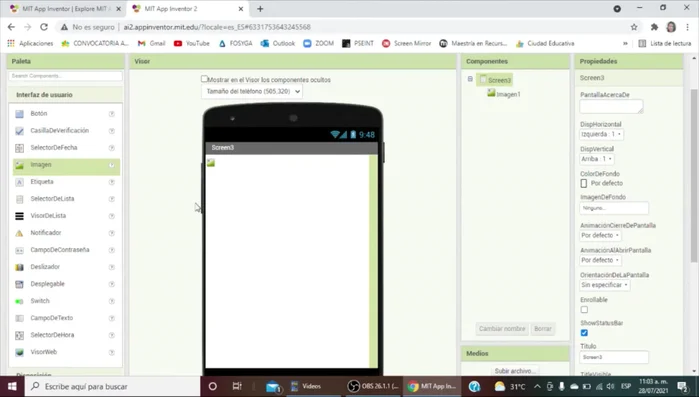Open help for the Botón component
This screenshot has height=397, width=699.
(111, 114)
